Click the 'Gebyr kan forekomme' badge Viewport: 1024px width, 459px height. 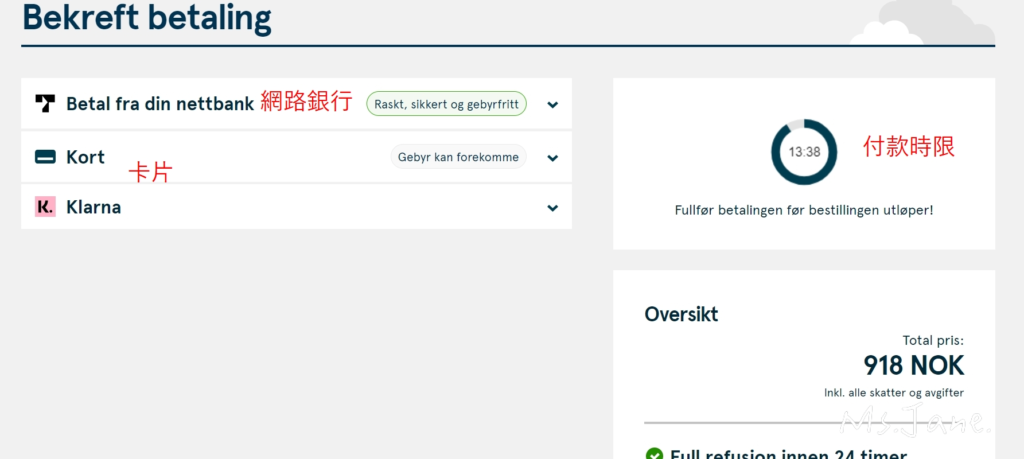coord(457,157)
